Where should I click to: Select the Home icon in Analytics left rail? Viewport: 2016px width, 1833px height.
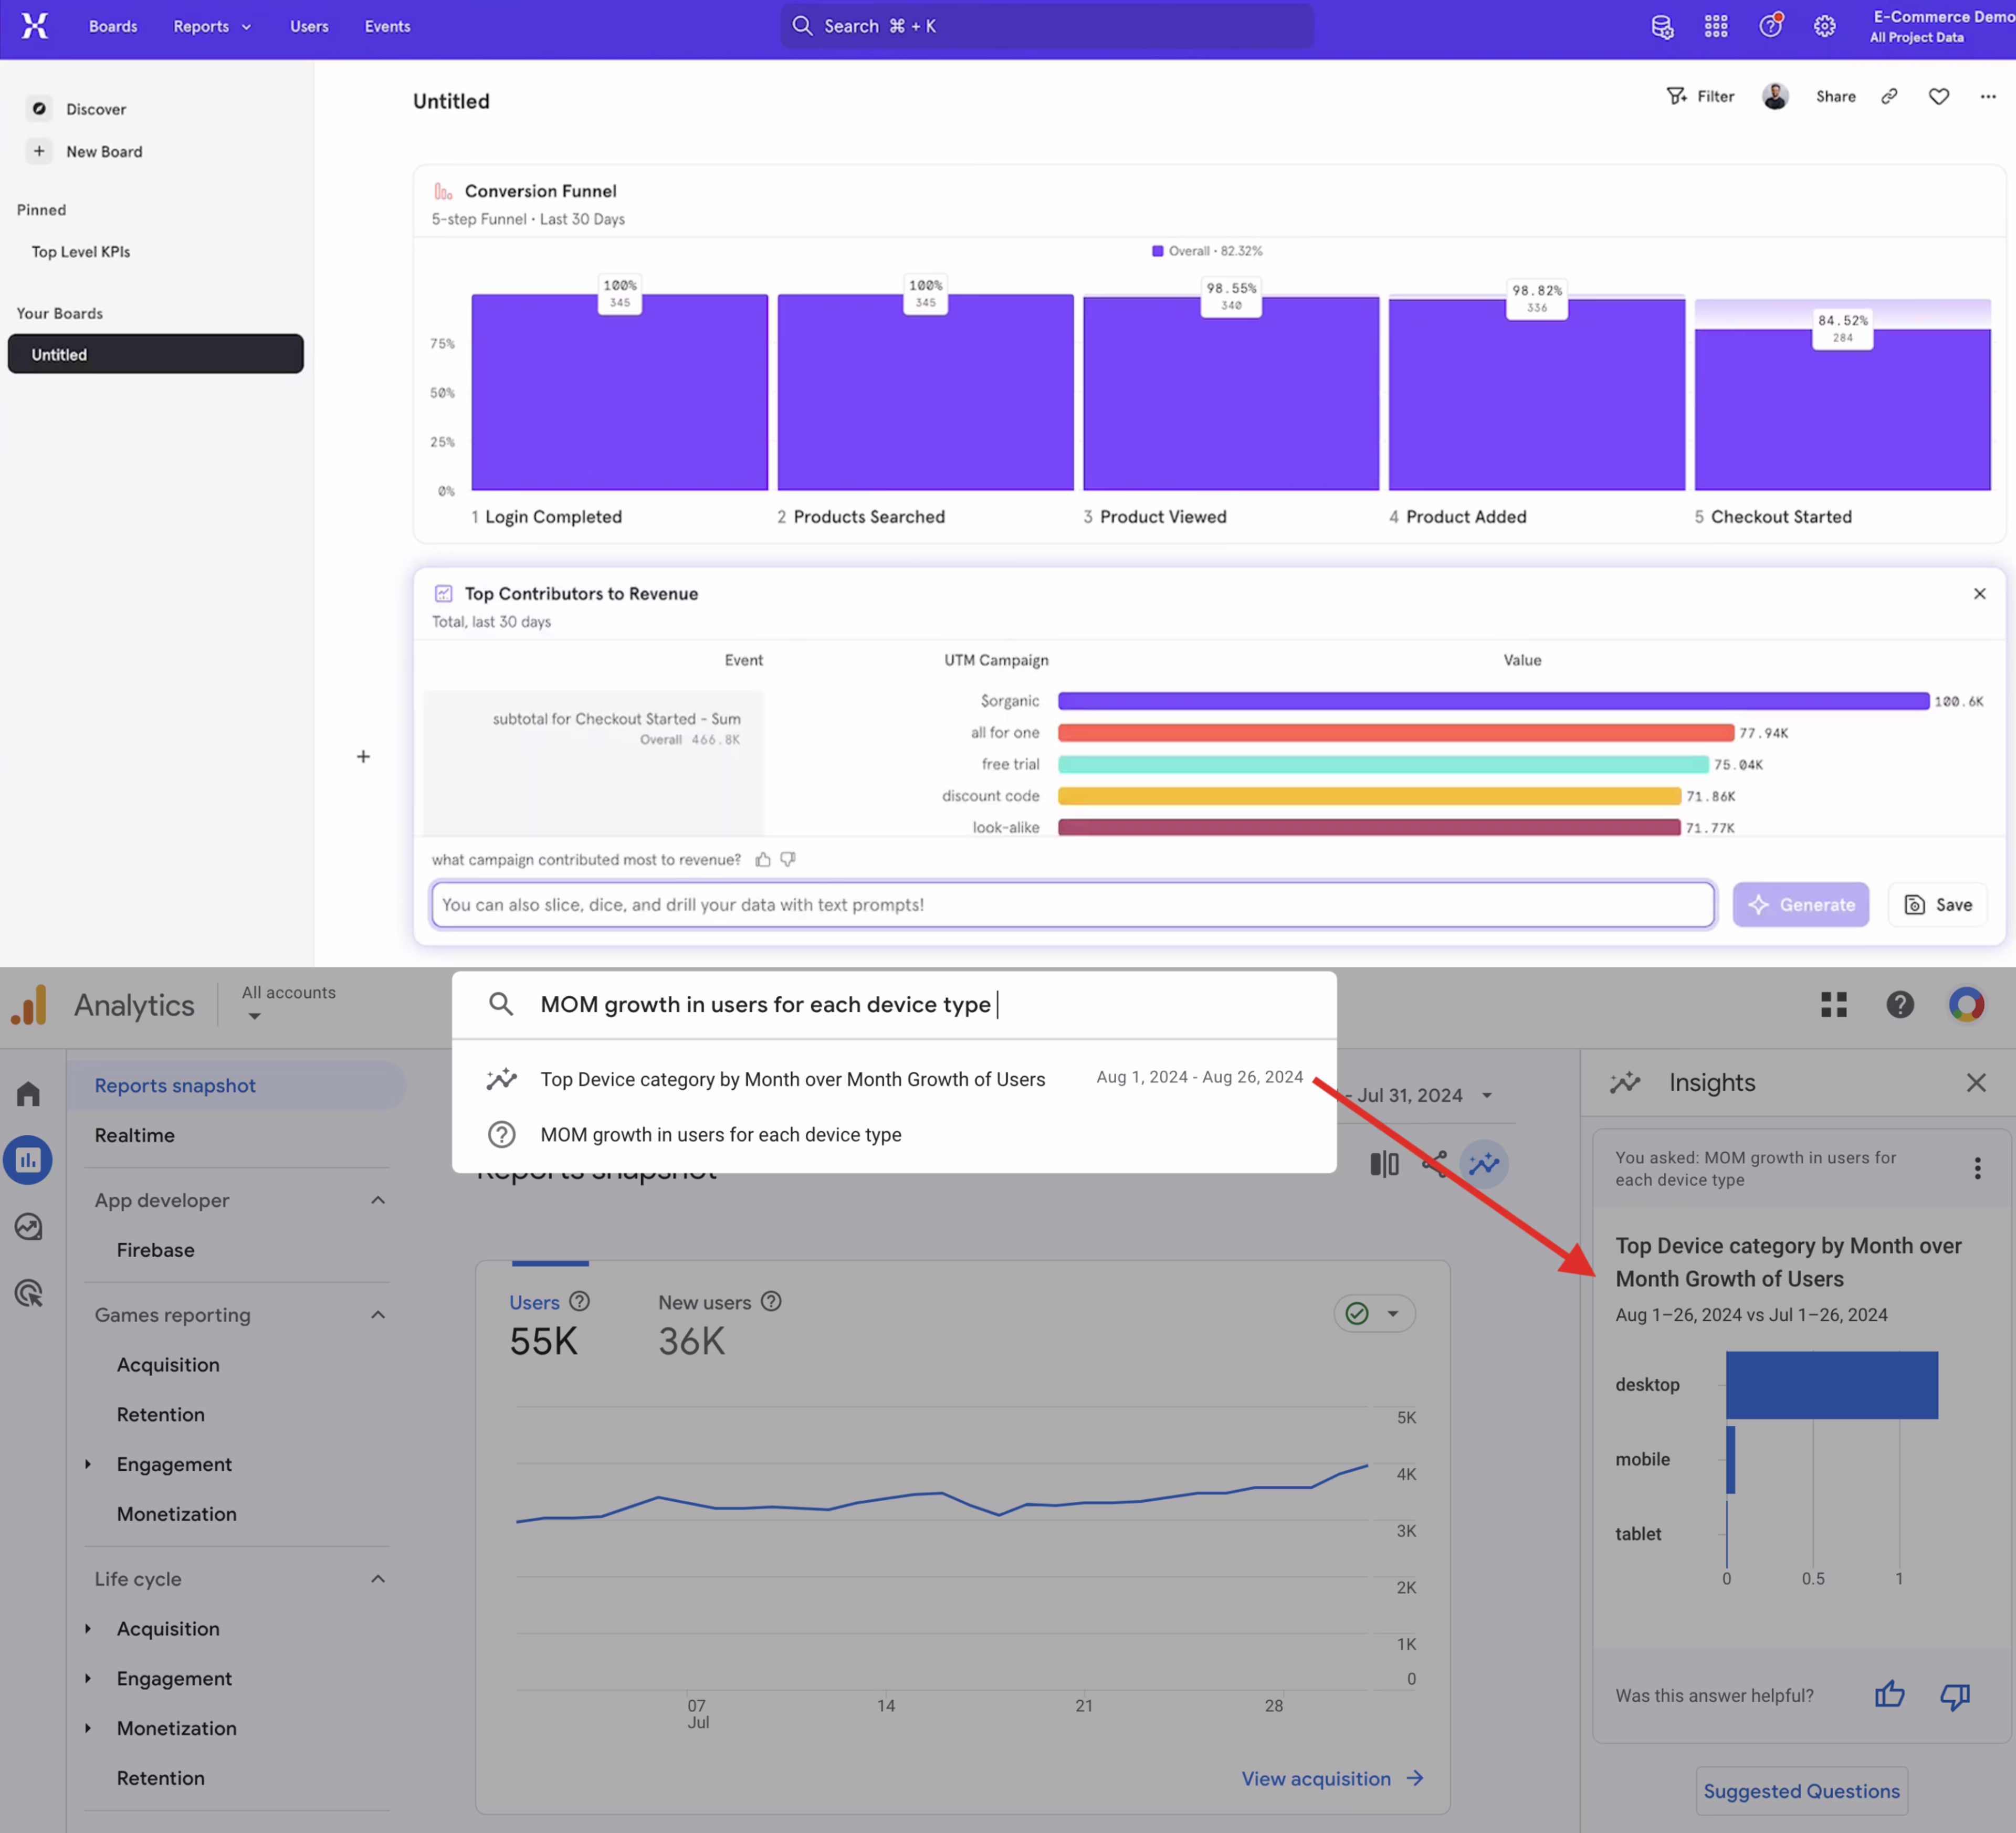pyautogui.click(x=27, y=1093)
